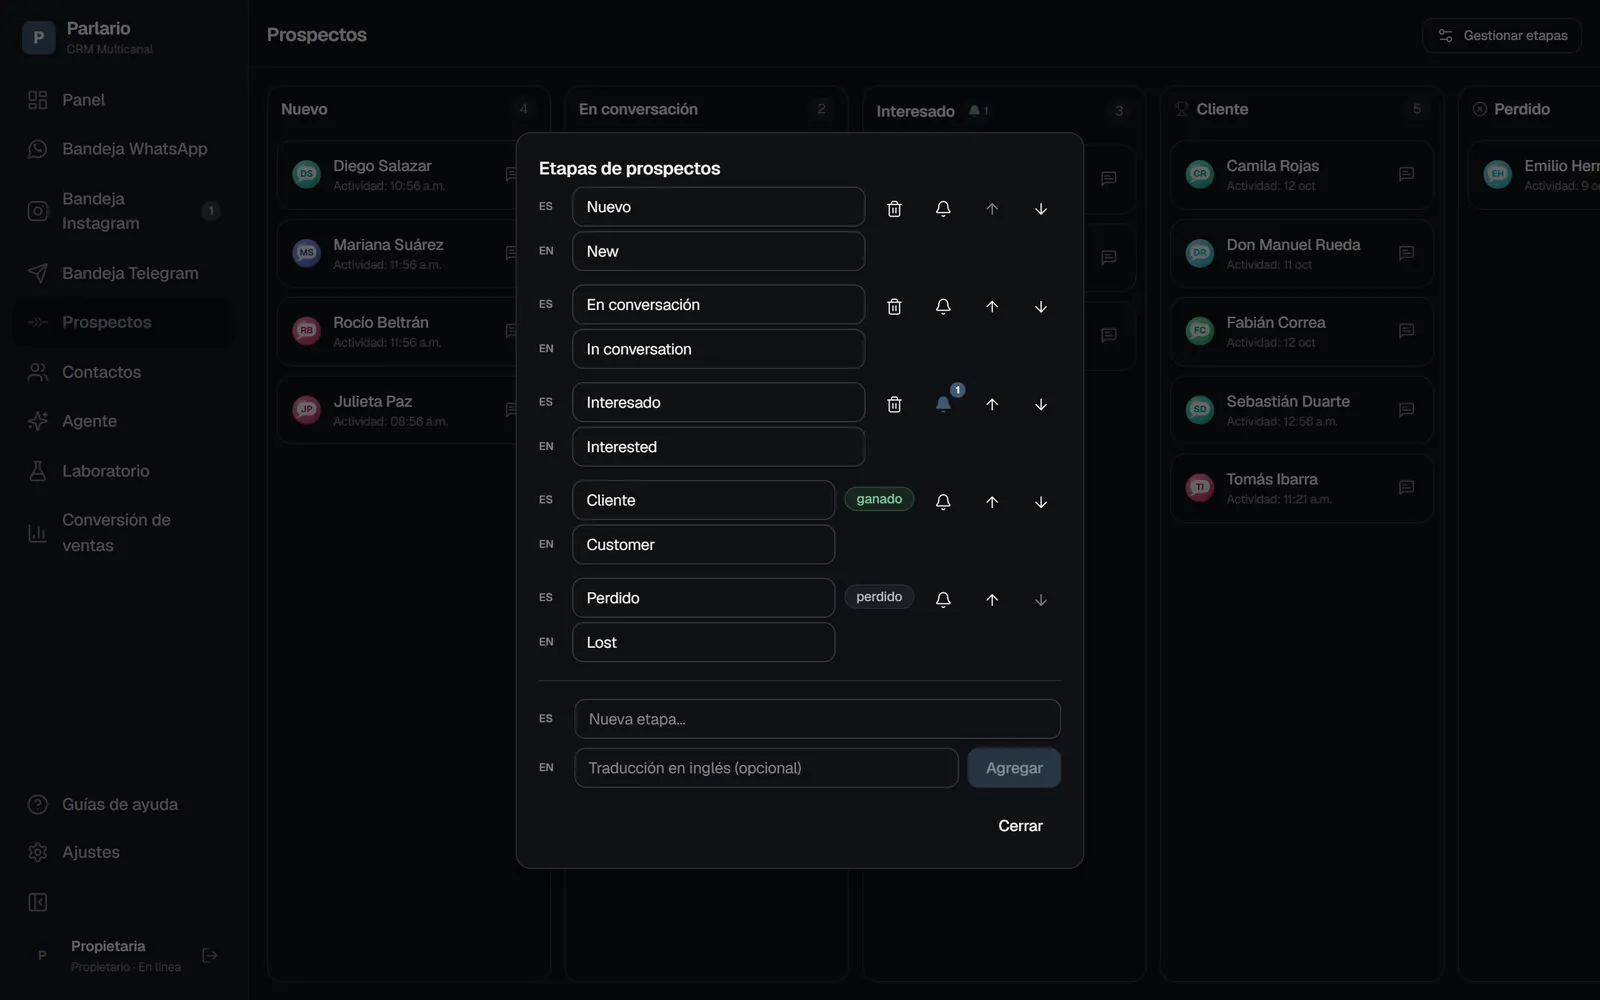Move Cliente stage up
This screenshot has width=1600, height=1000.
pyautogui.click(x=992, y=501)
